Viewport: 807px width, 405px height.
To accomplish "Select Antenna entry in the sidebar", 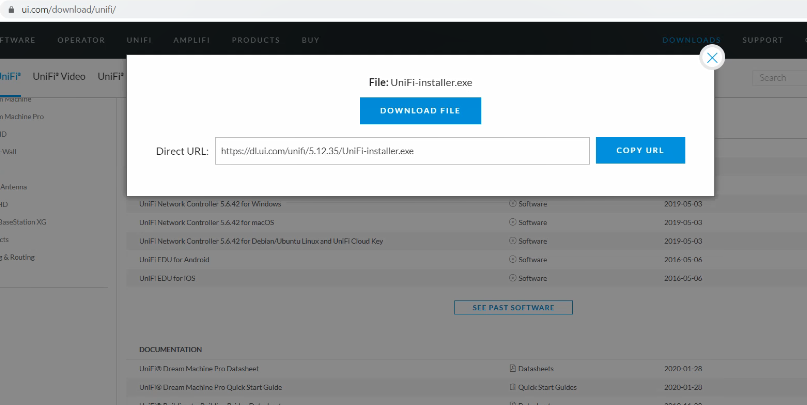I will click(x=13, y=187).
